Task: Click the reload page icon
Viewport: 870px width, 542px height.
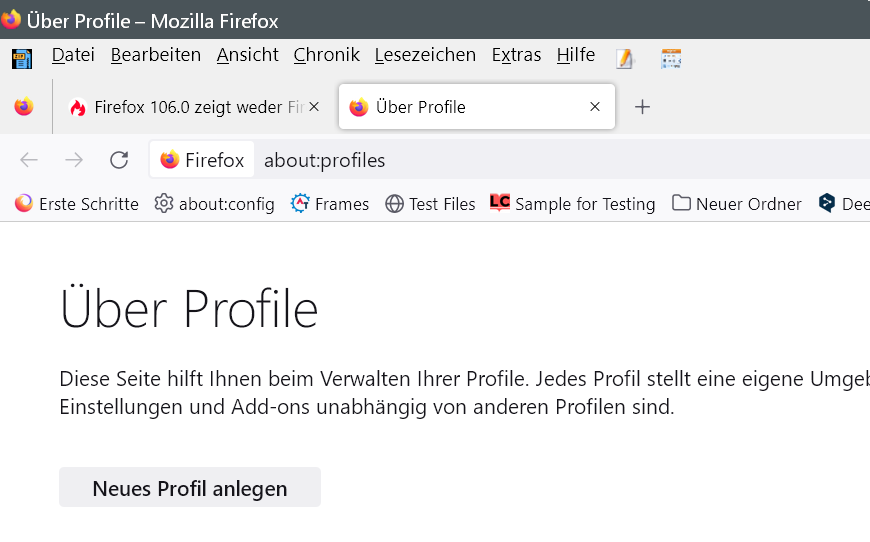Action: [x=119, y=160]
